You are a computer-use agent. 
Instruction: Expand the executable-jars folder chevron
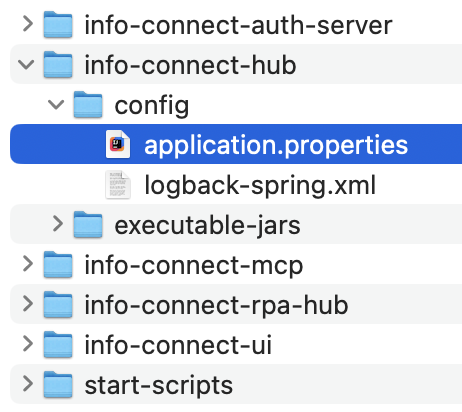click(58, 224)
